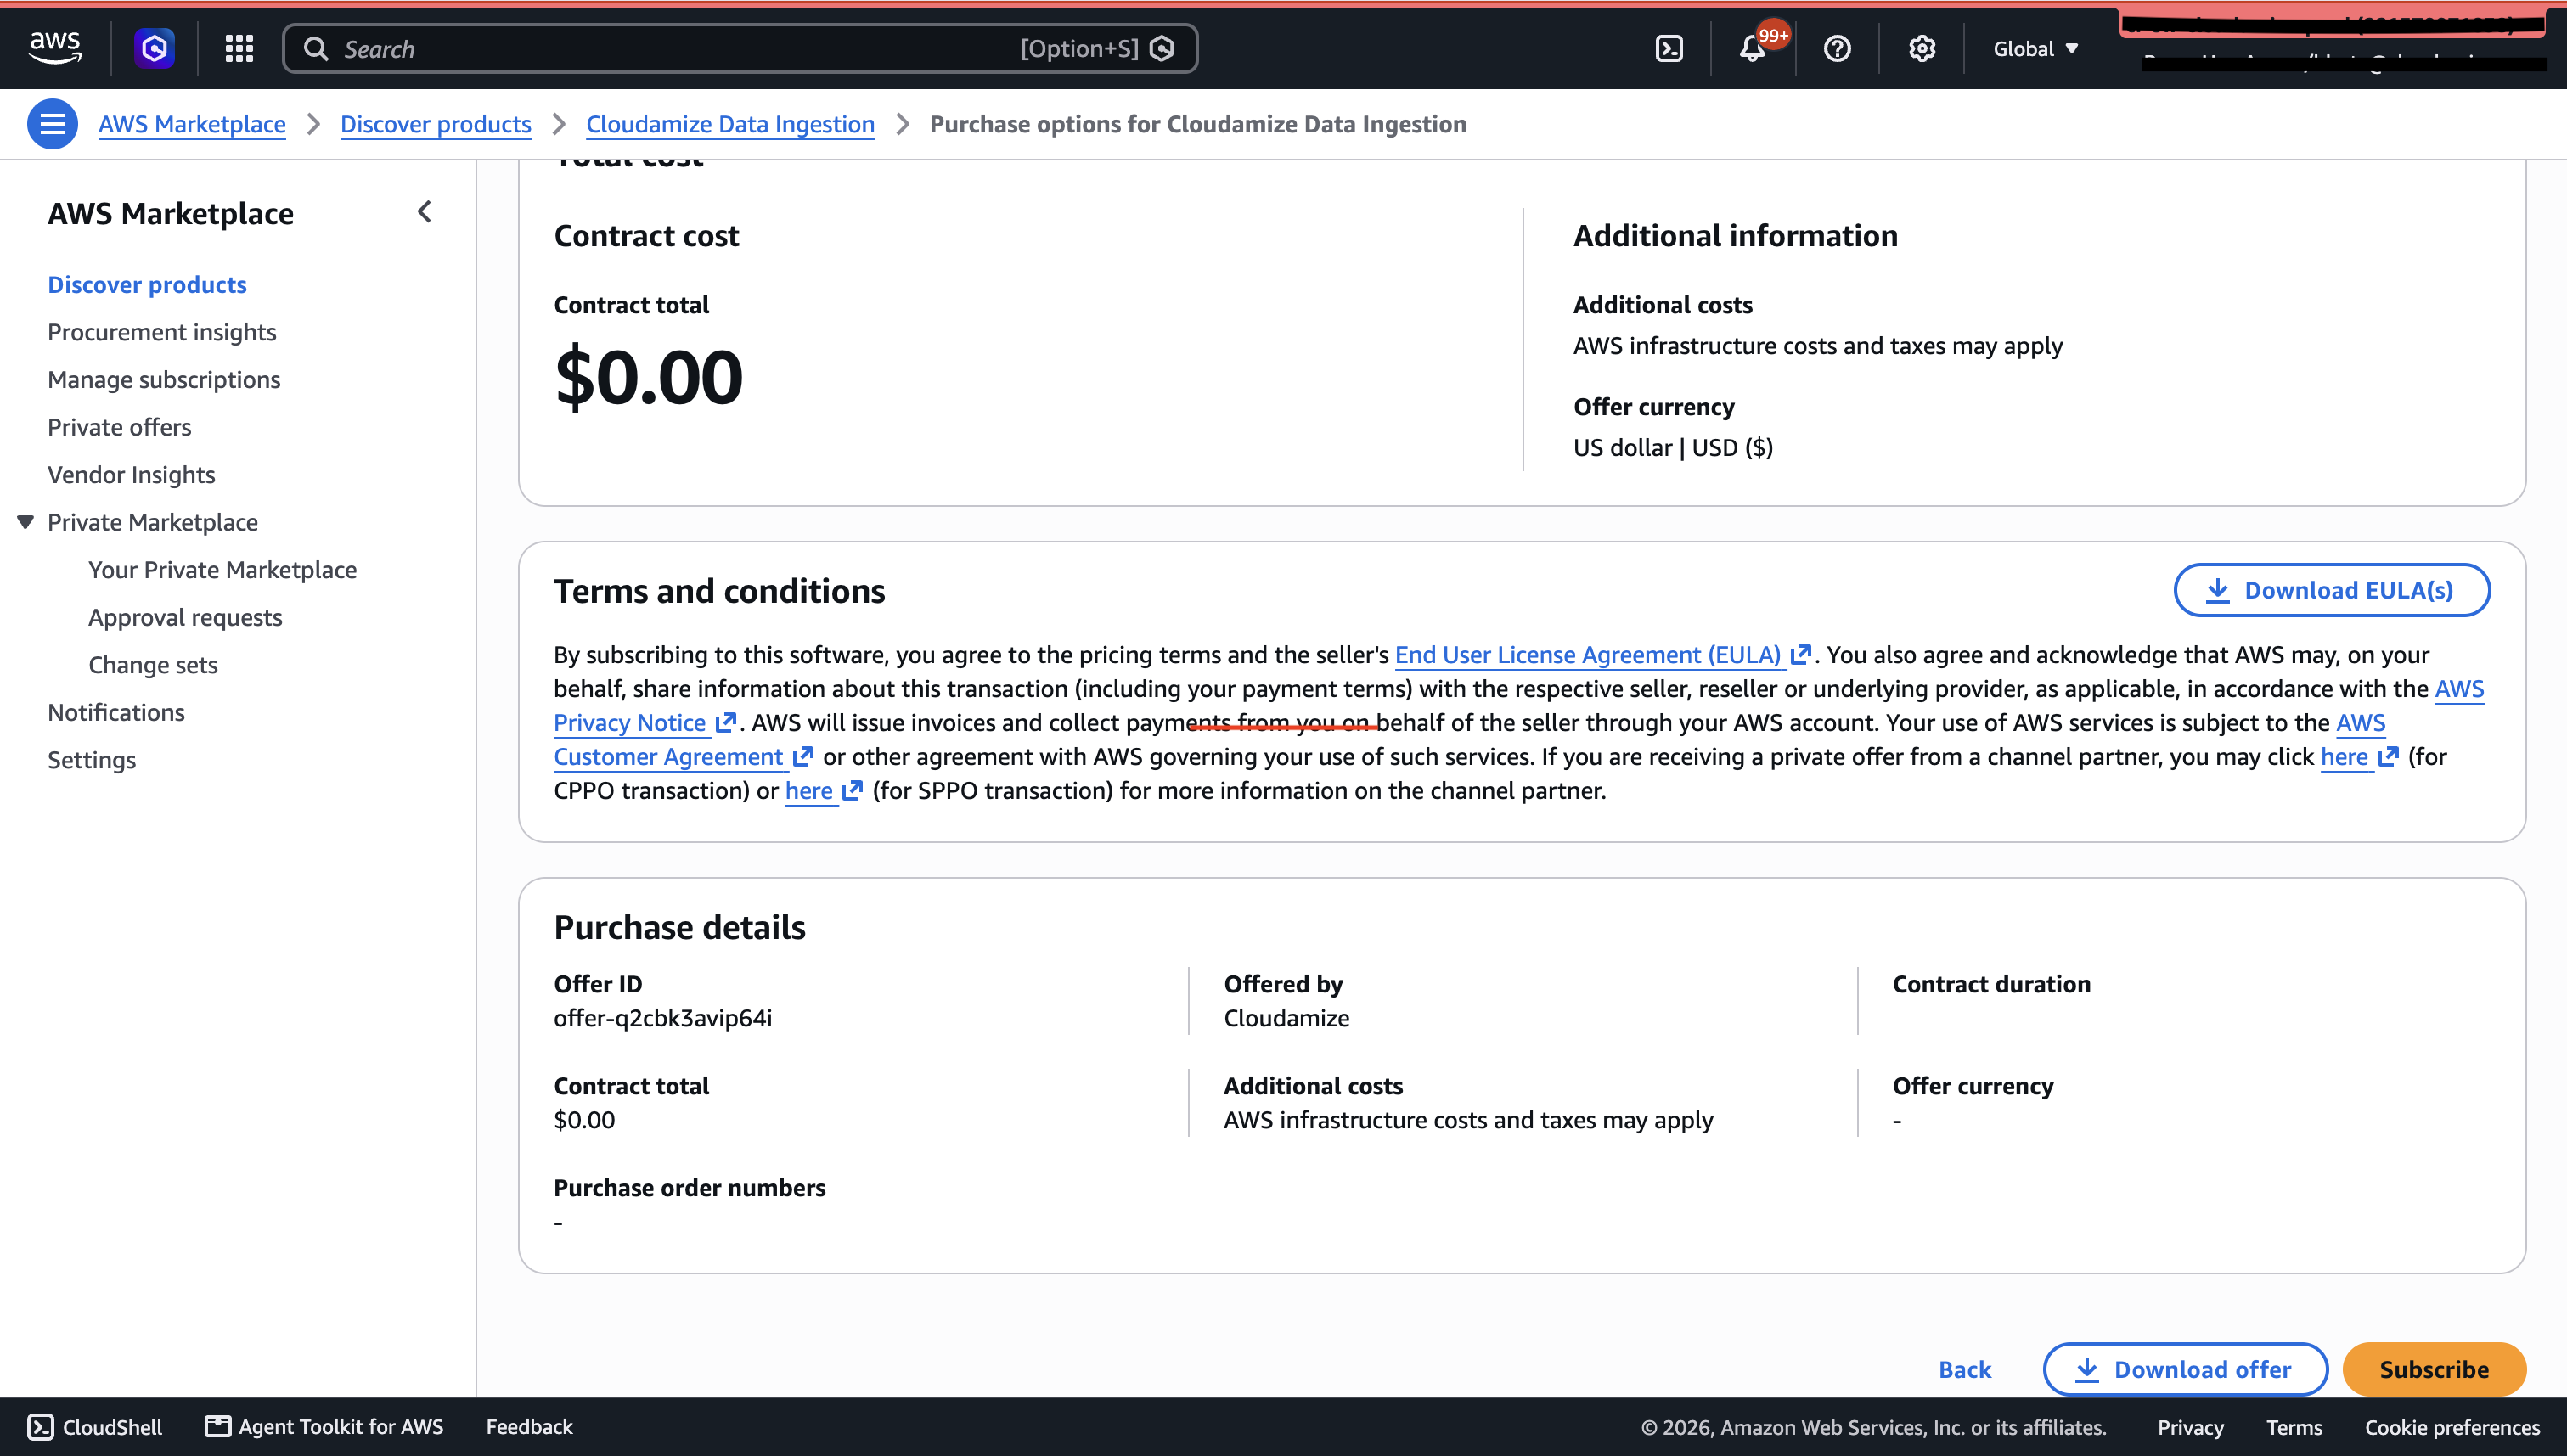The height and width of the screenshot is (1456, 2567).
Task: Click the 'Contract cost' heading
Action: point(646,235)
